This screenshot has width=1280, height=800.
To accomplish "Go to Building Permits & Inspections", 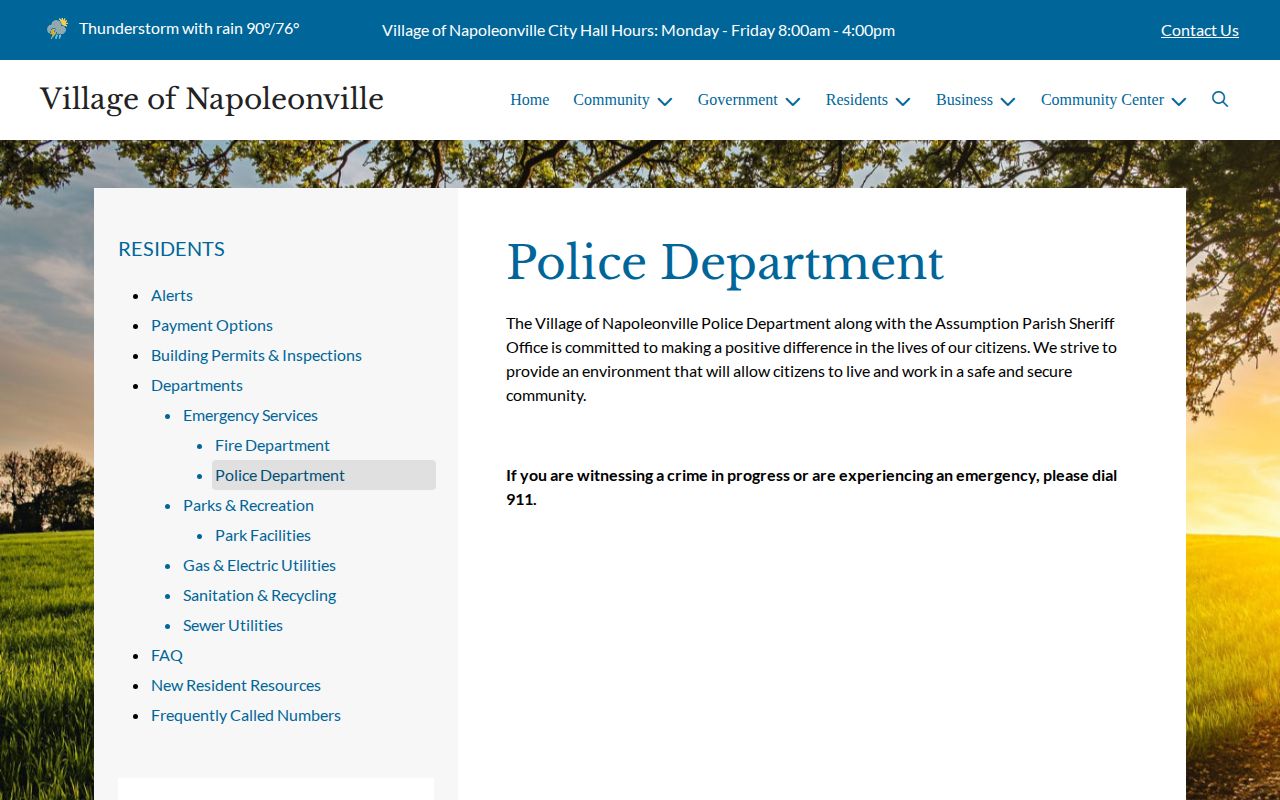I will click(256, 355).
